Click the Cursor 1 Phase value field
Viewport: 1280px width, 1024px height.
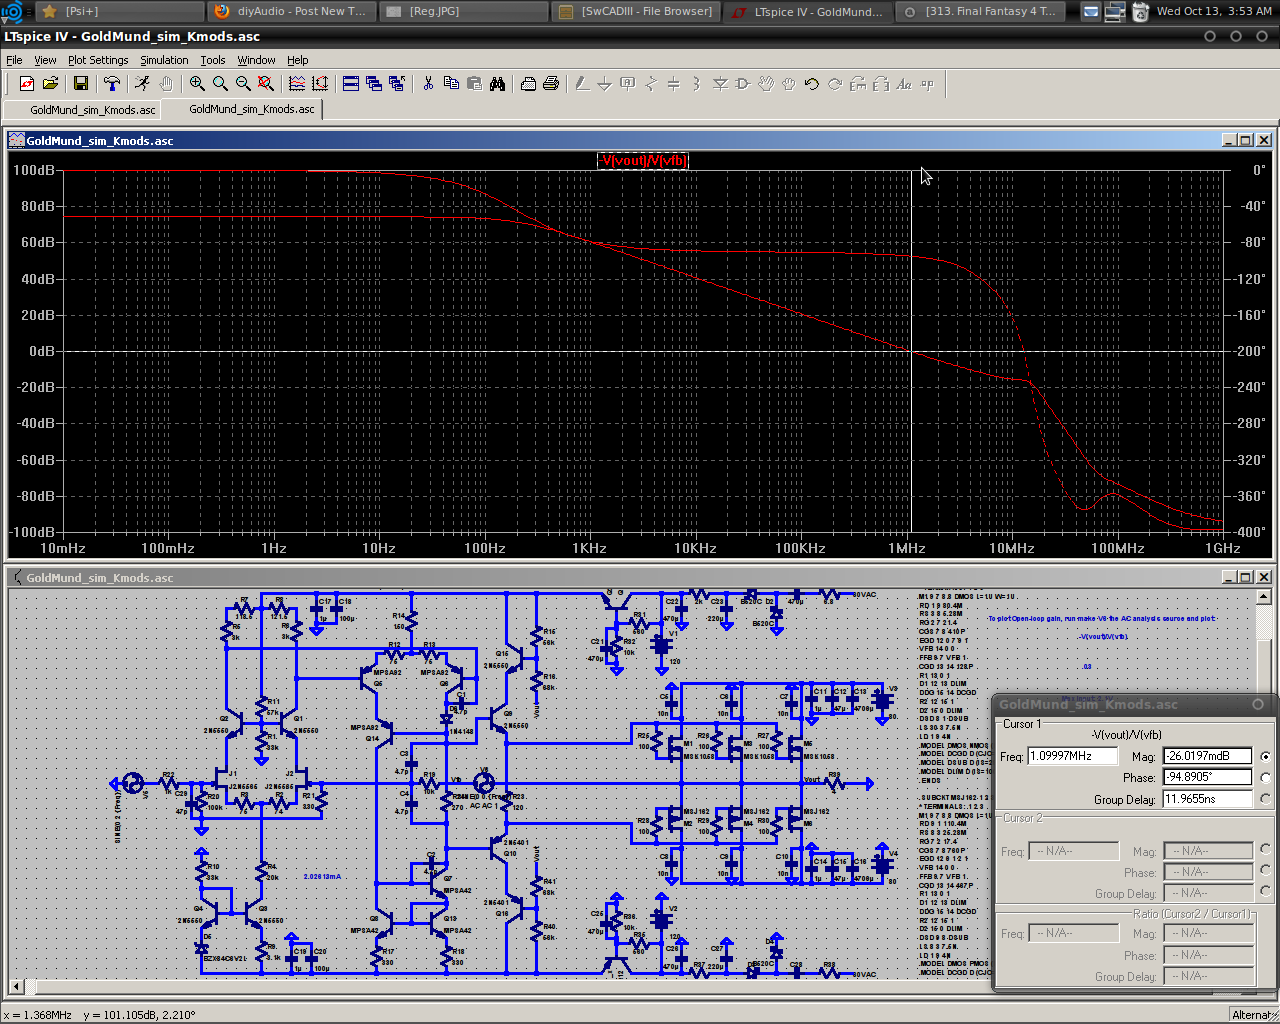click(1207, 777)
